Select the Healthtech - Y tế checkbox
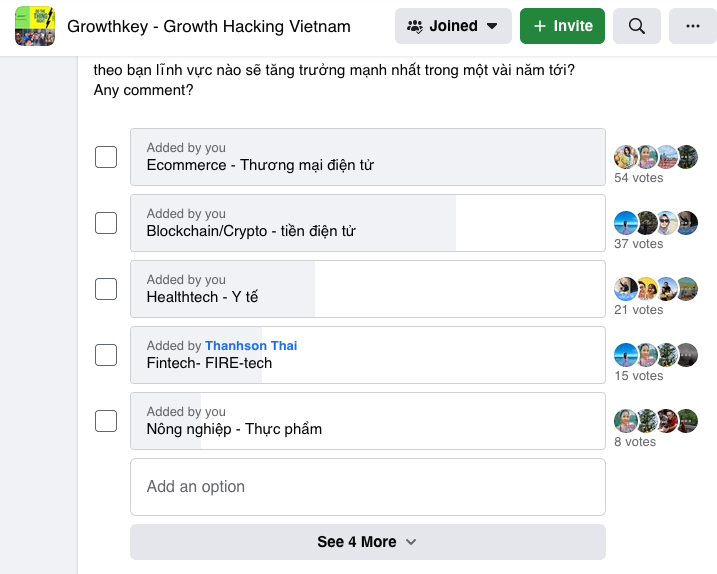Screen dimensions: 717x574 click(106, 289)
